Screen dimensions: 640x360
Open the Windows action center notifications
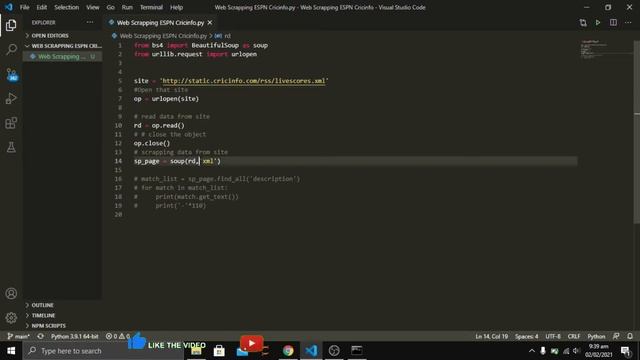pos(625,351)
